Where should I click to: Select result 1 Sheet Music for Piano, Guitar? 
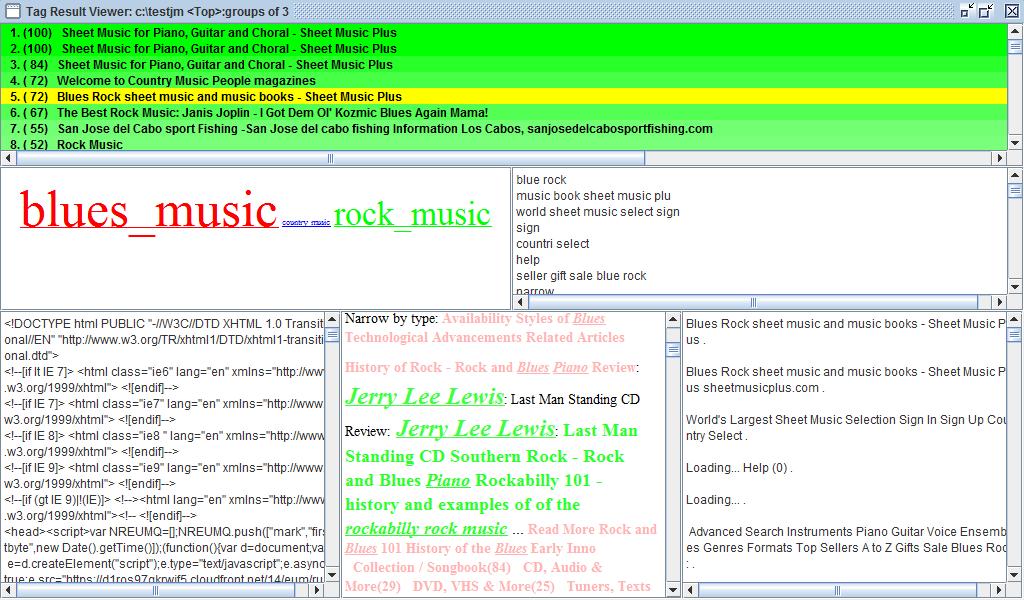pos(504,33)
